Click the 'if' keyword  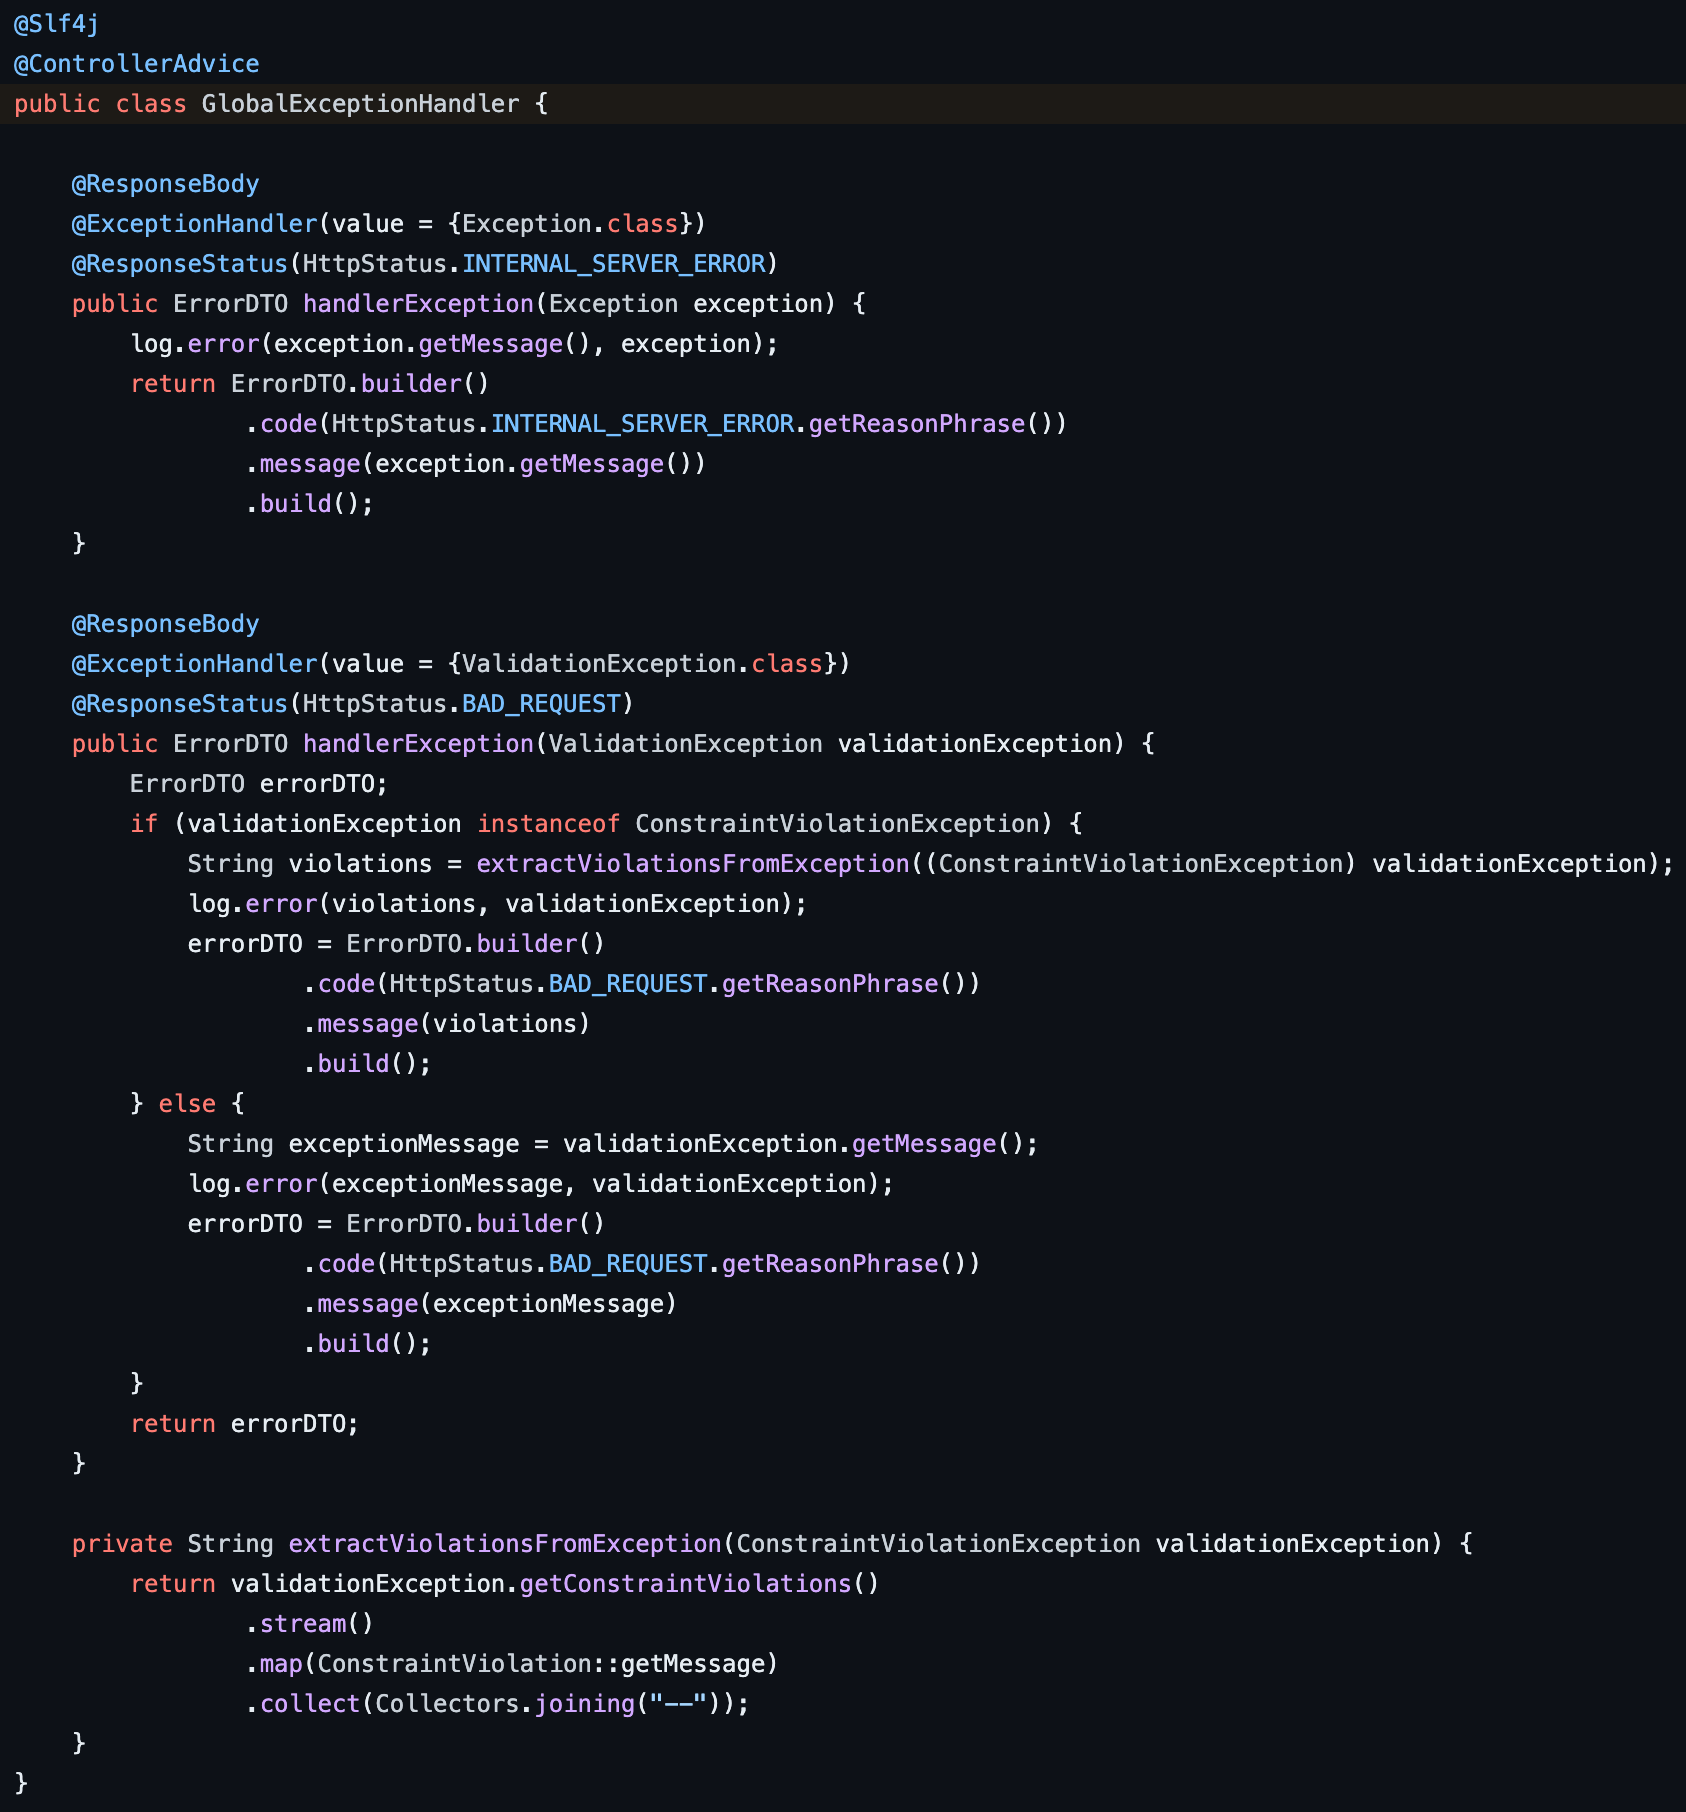(144, 824)
